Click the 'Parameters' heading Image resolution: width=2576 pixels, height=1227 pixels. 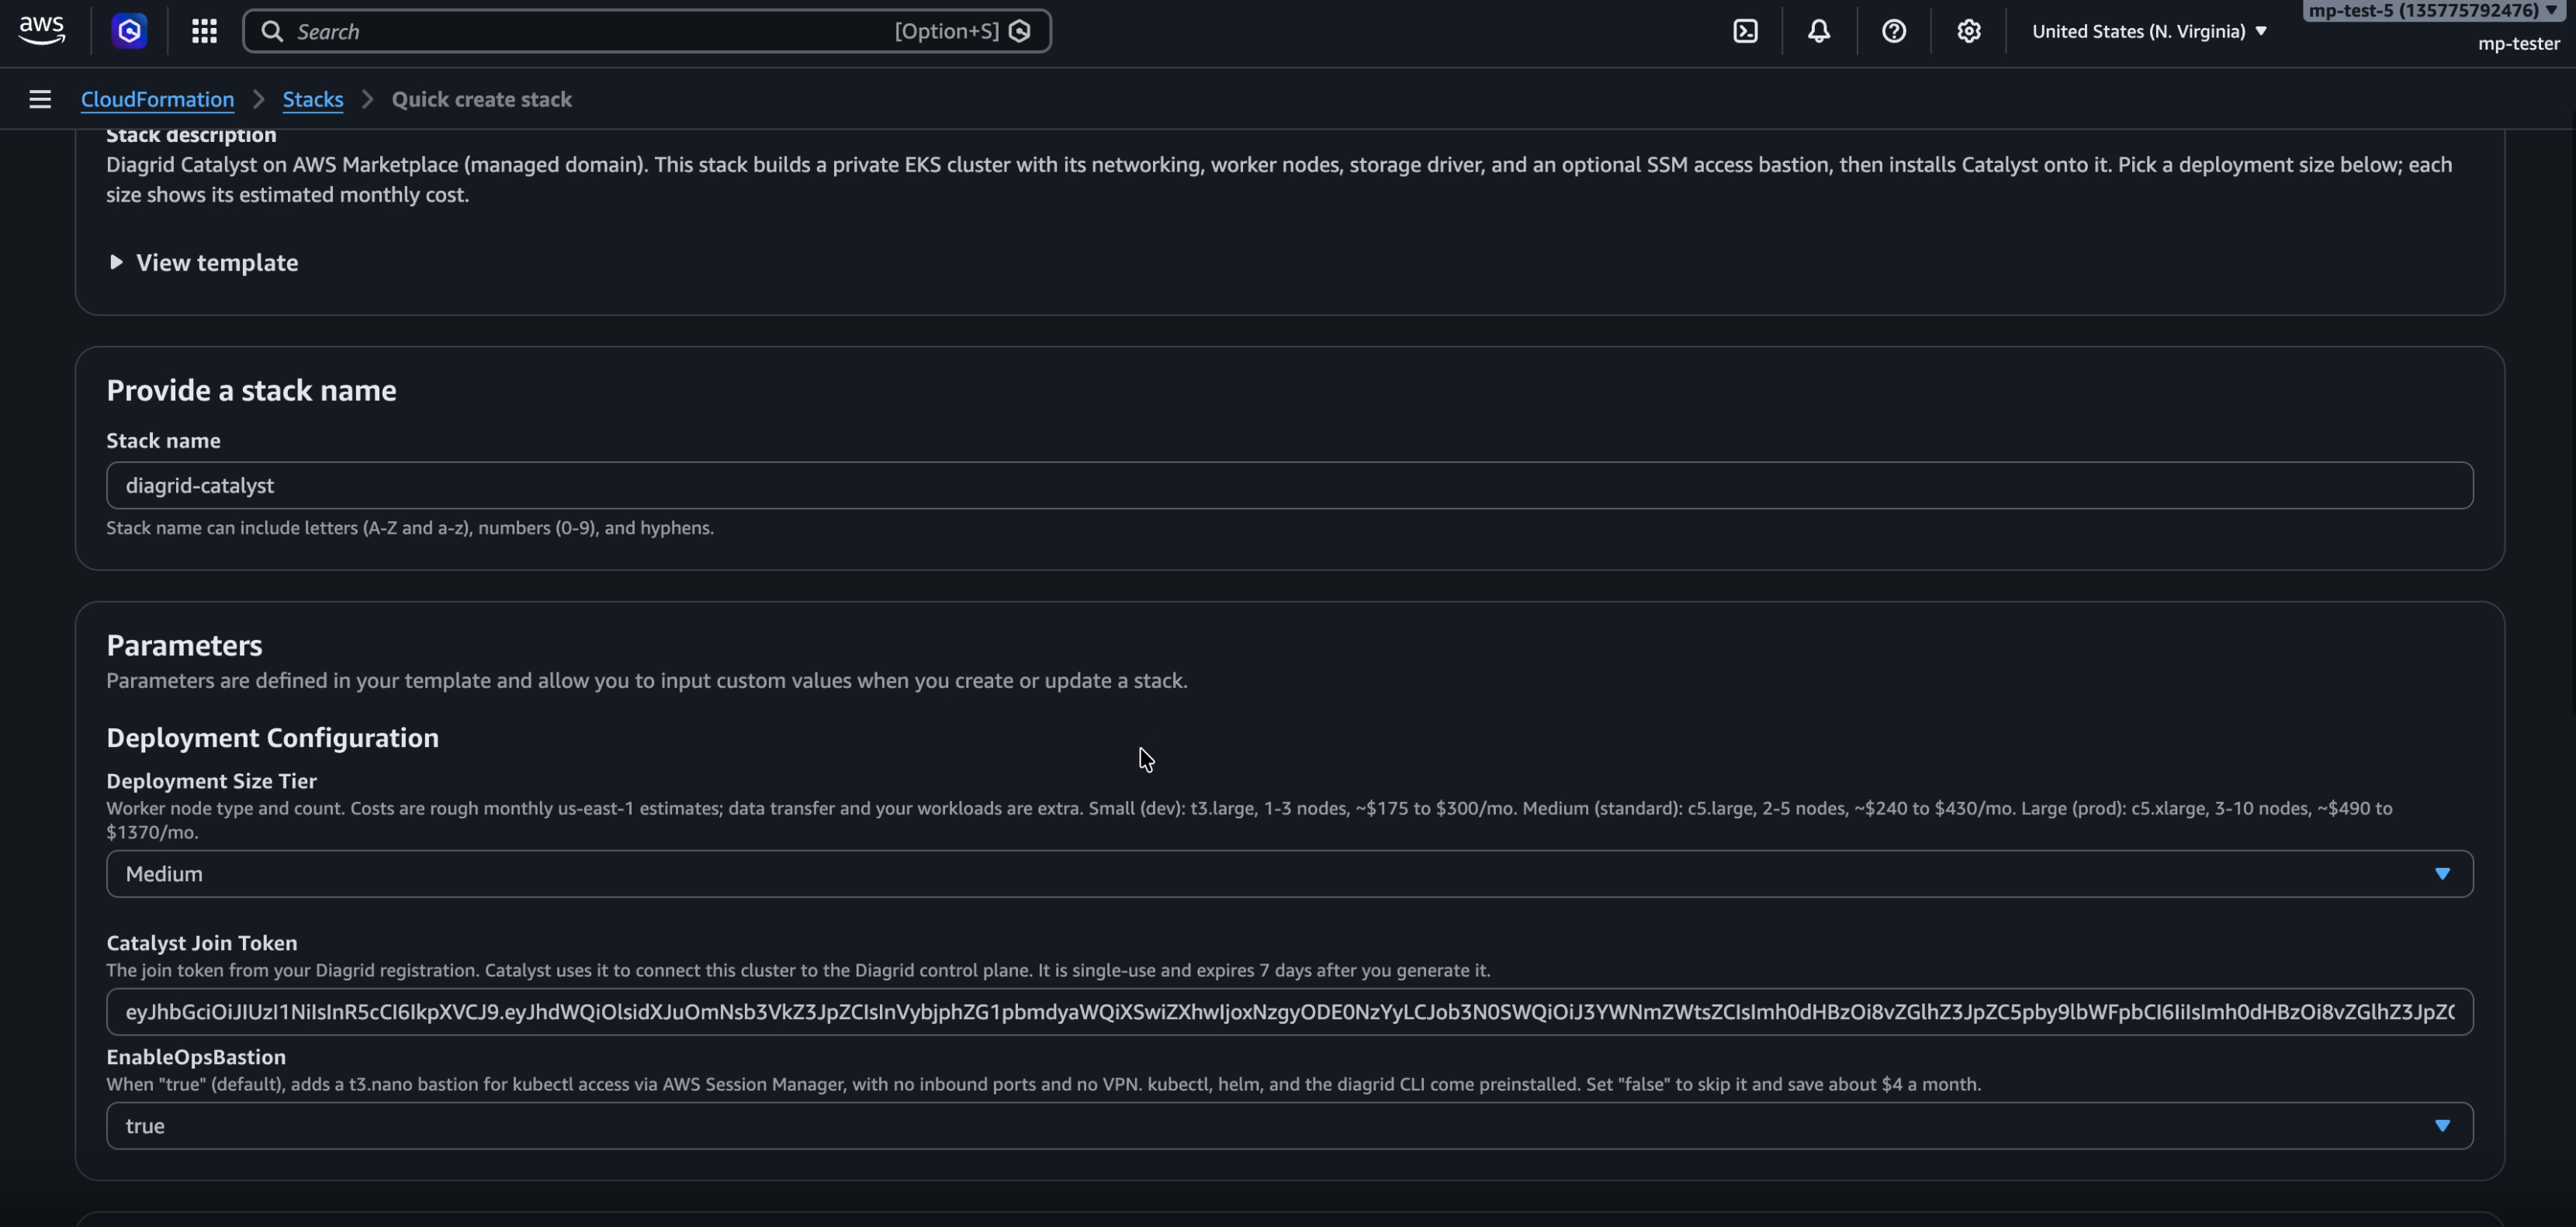pos(184,645)
